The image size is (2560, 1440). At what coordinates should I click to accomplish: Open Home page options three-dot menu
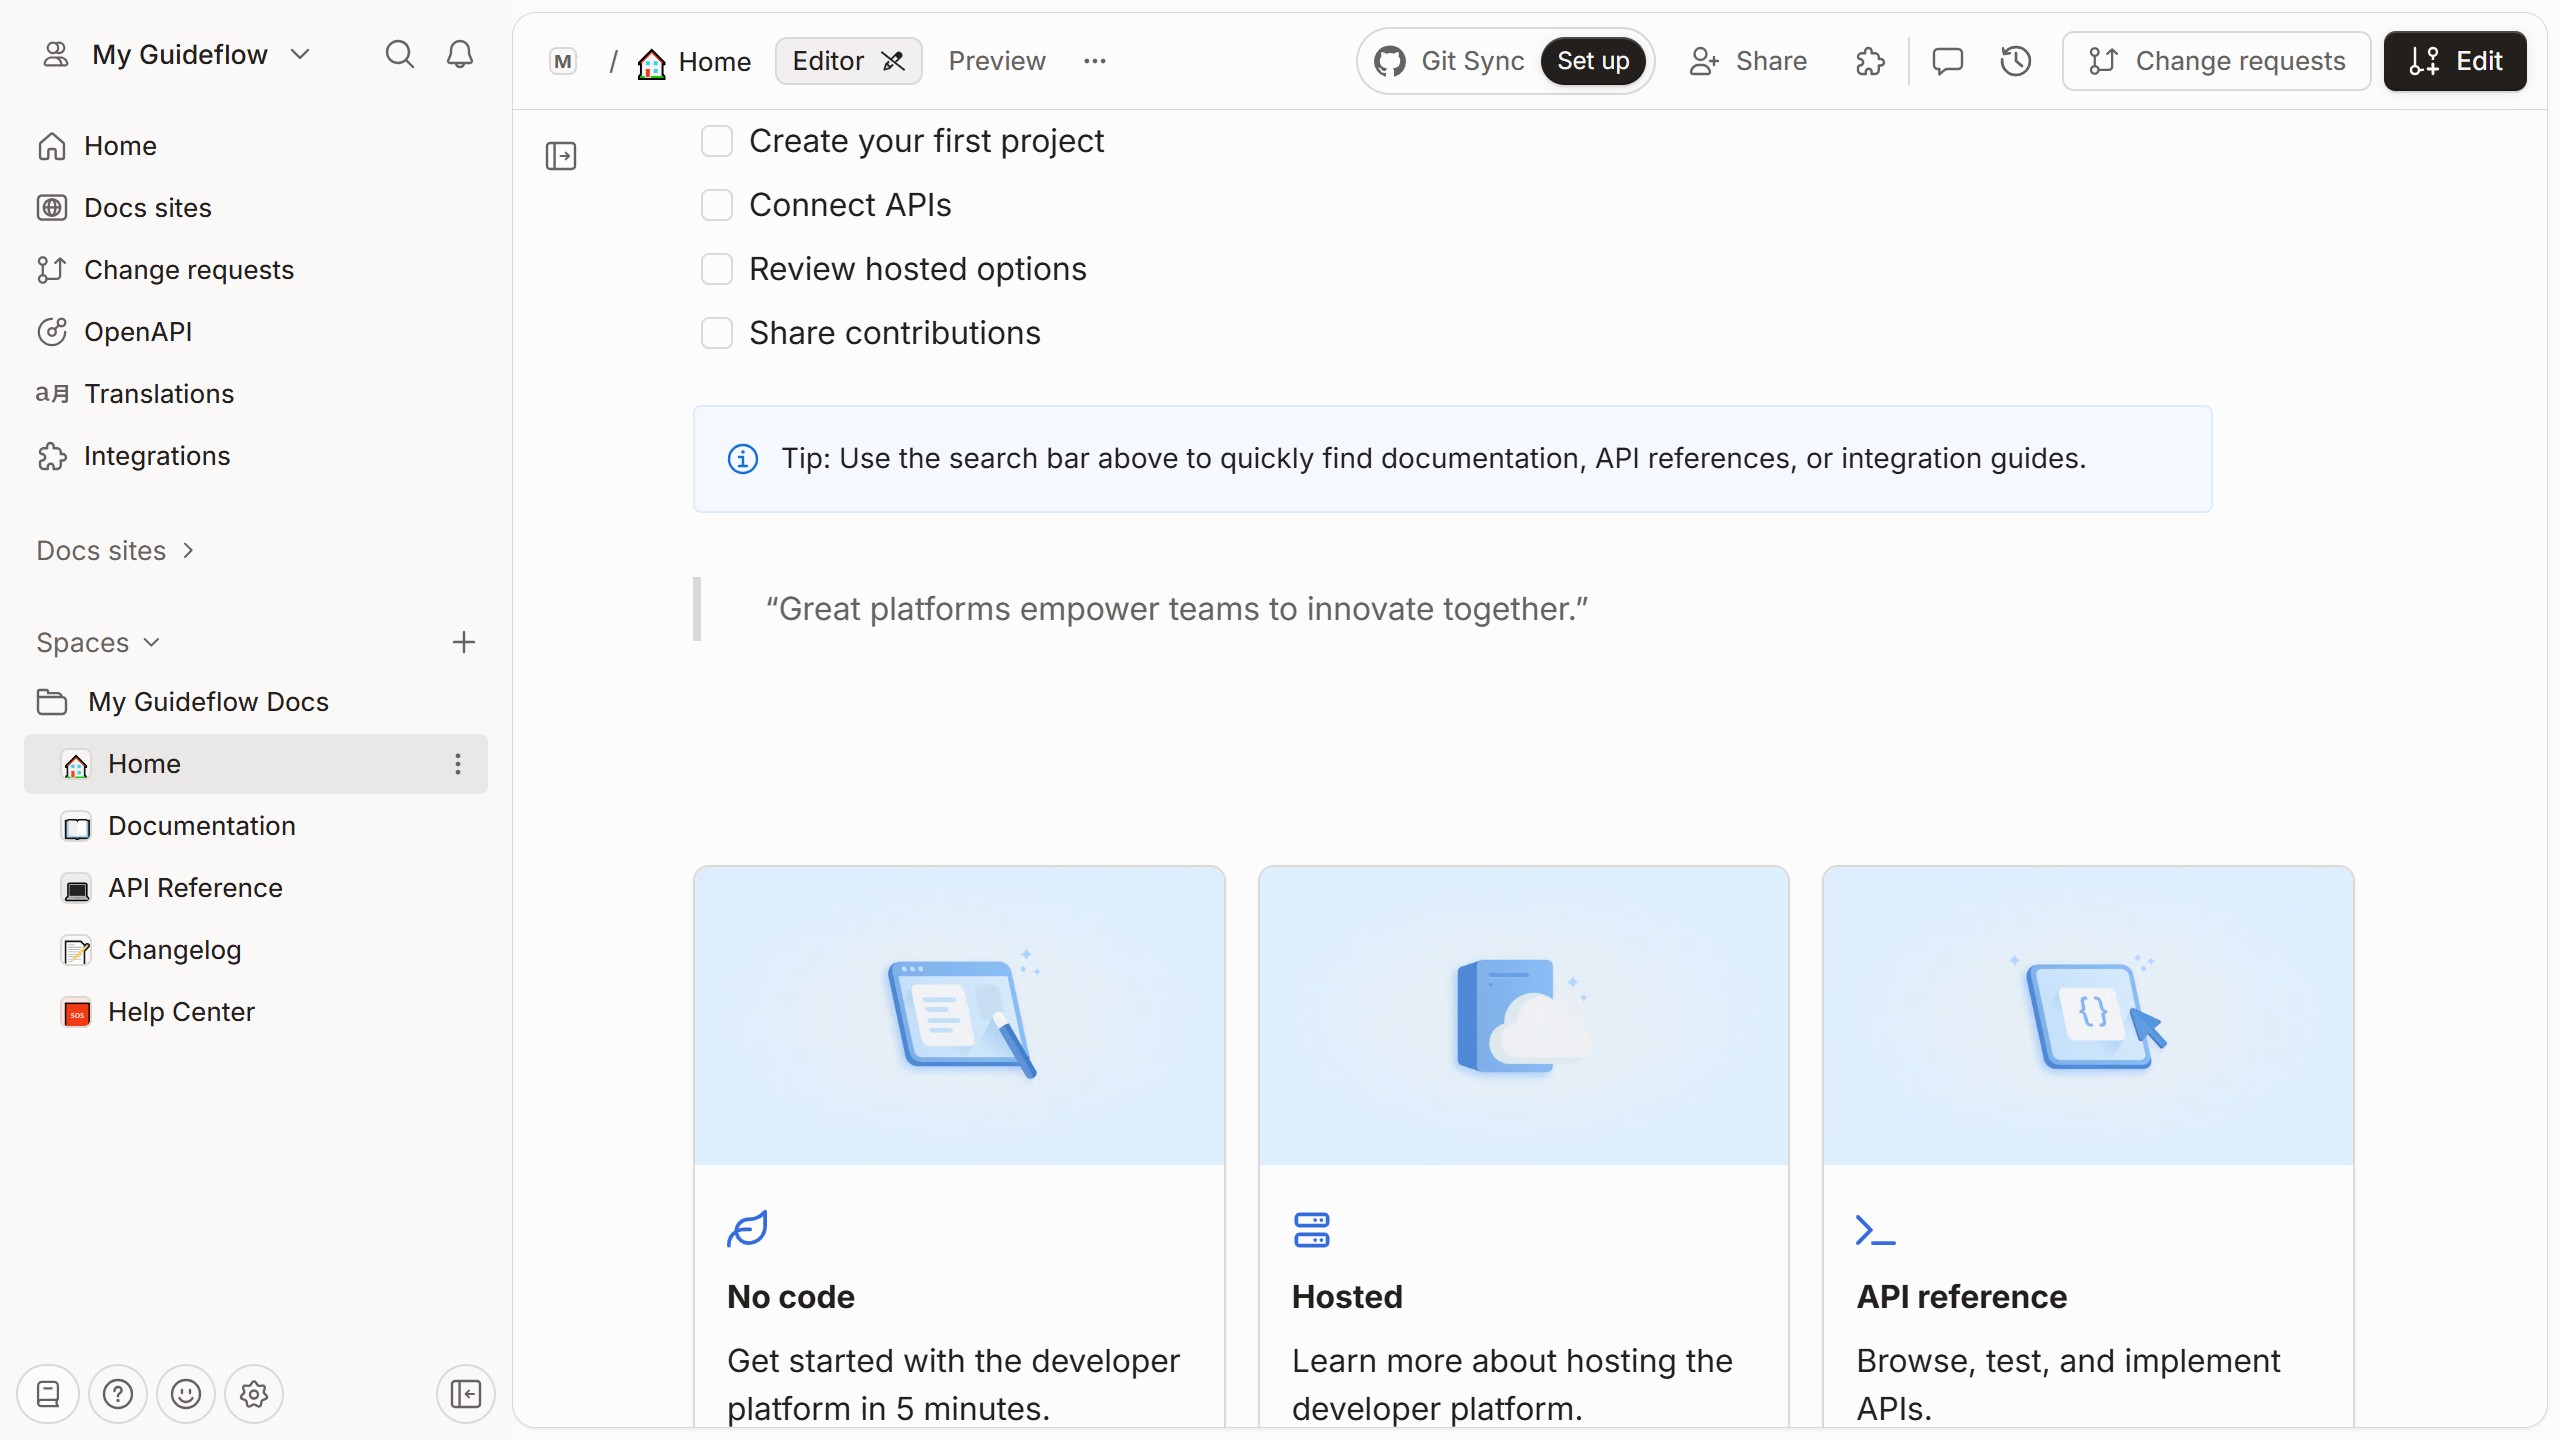458,764
